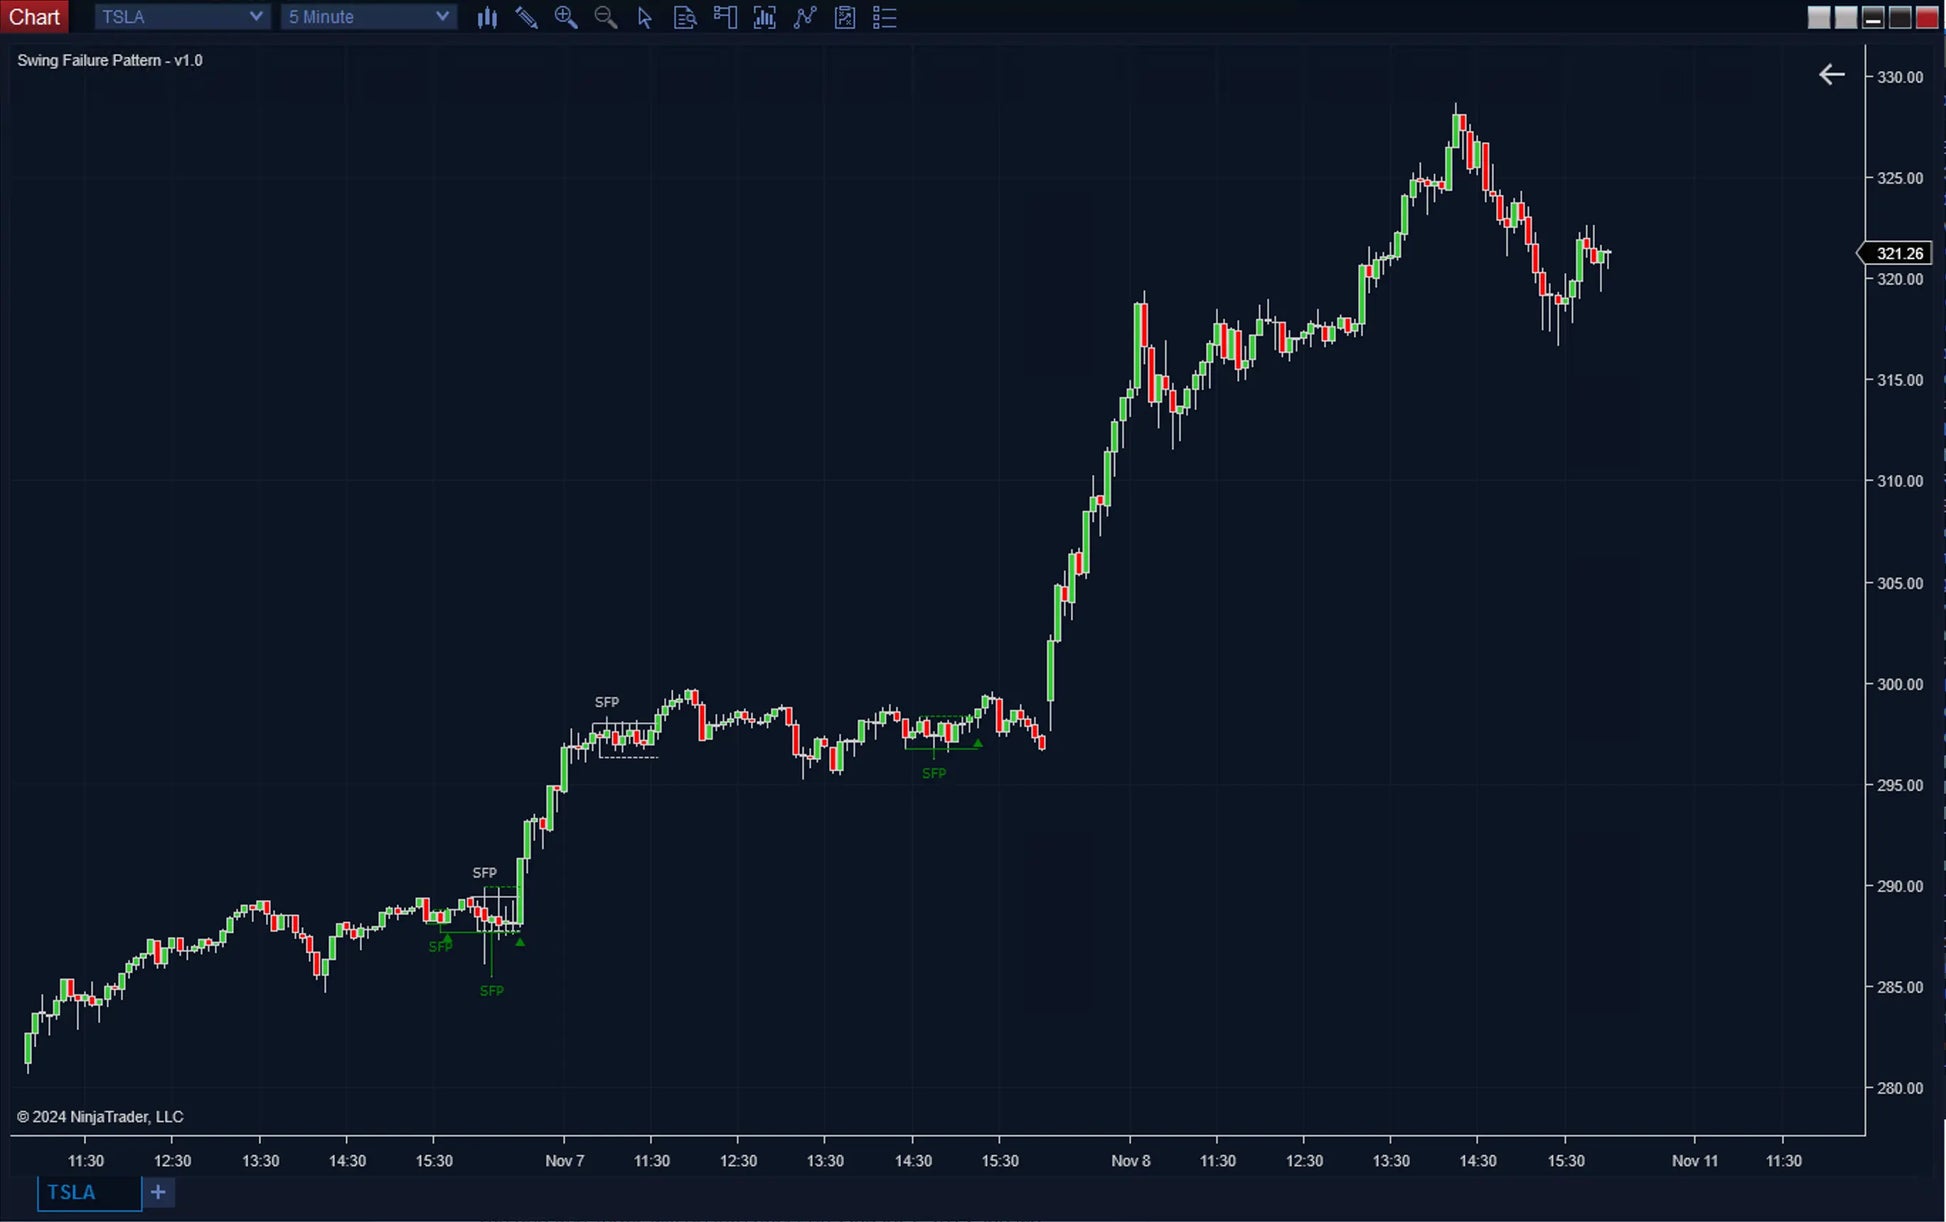Viewport: 1946px width, 1222px height.
Task: Expand the 5 Minute interval dropdown
Action: pos(368,17)
